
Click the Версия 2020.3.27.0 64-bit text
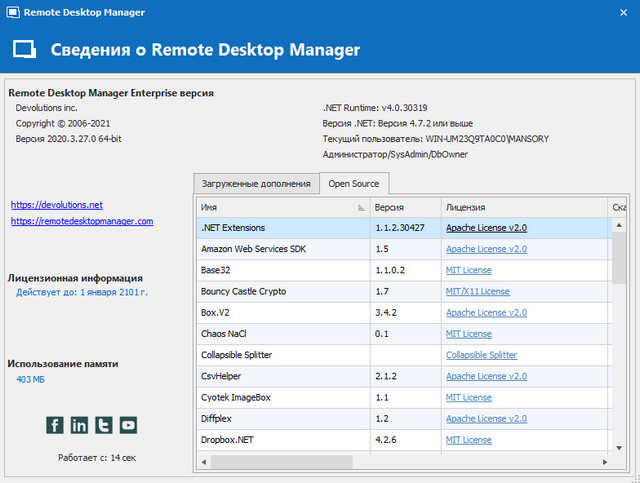[x=69, y=139]
